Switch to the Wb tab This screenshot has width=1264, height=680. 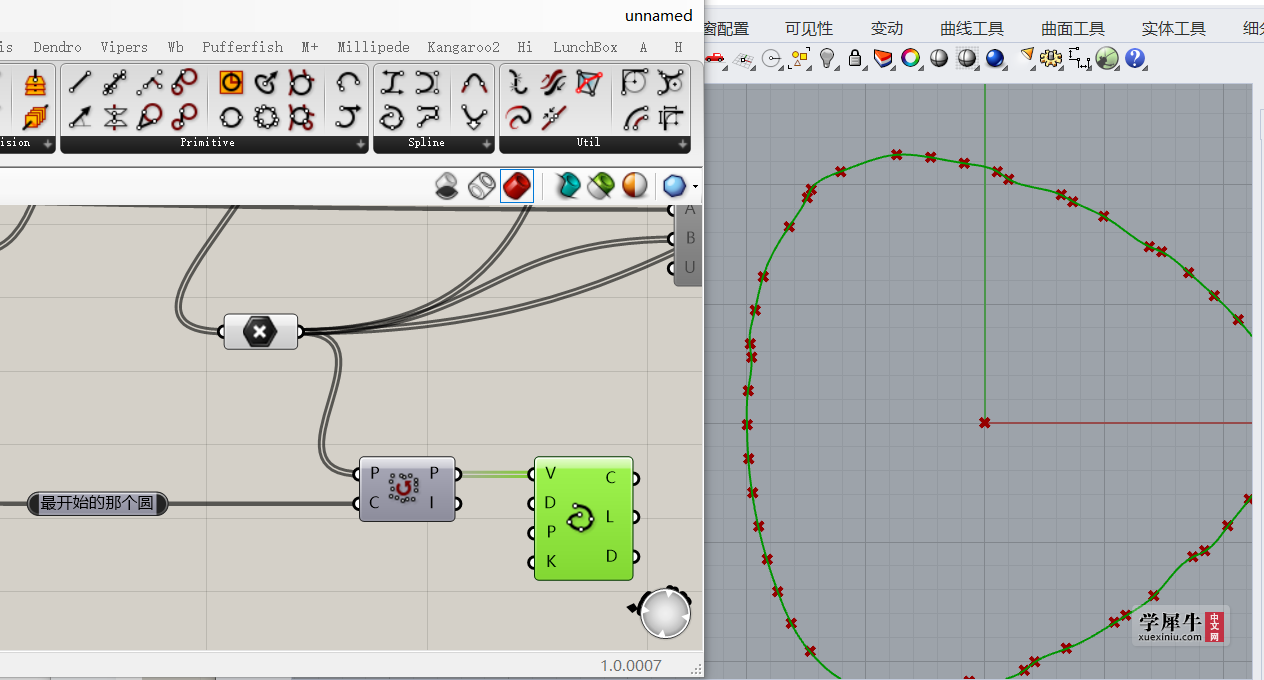[175, 47]
